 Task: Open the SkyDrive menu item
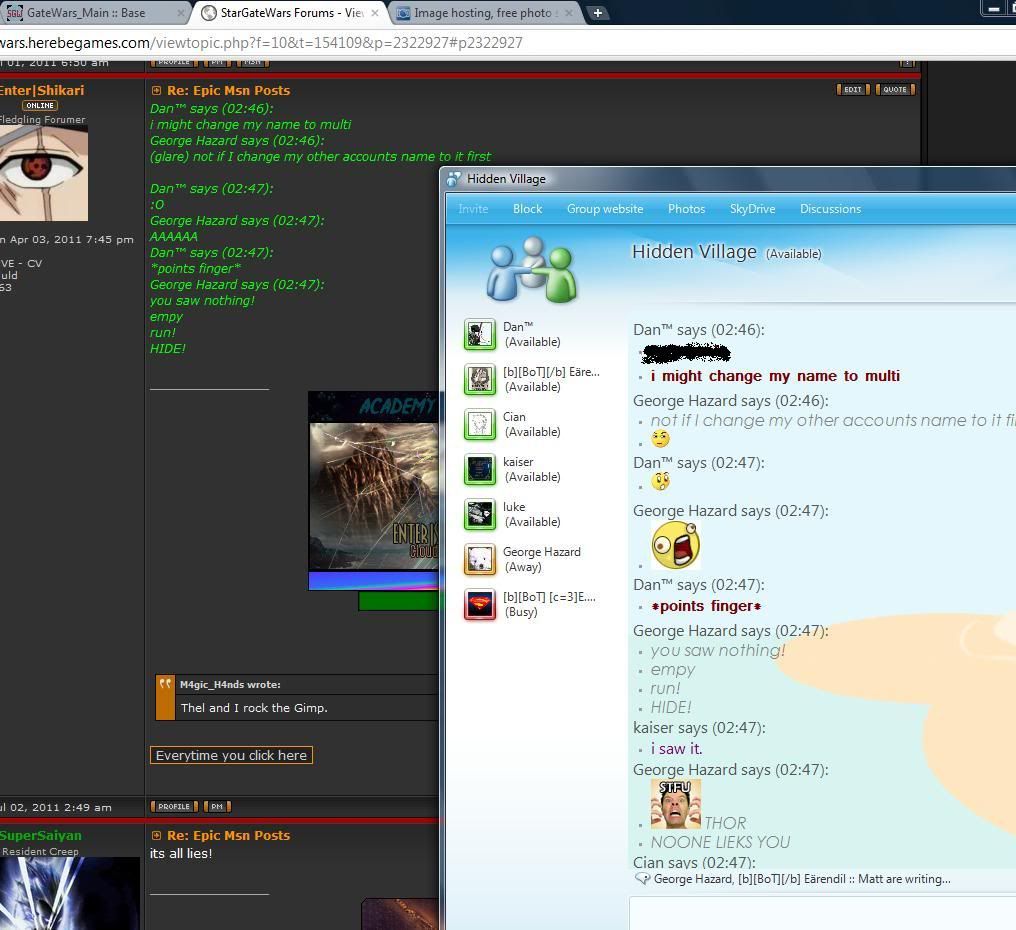pos(752,209)
